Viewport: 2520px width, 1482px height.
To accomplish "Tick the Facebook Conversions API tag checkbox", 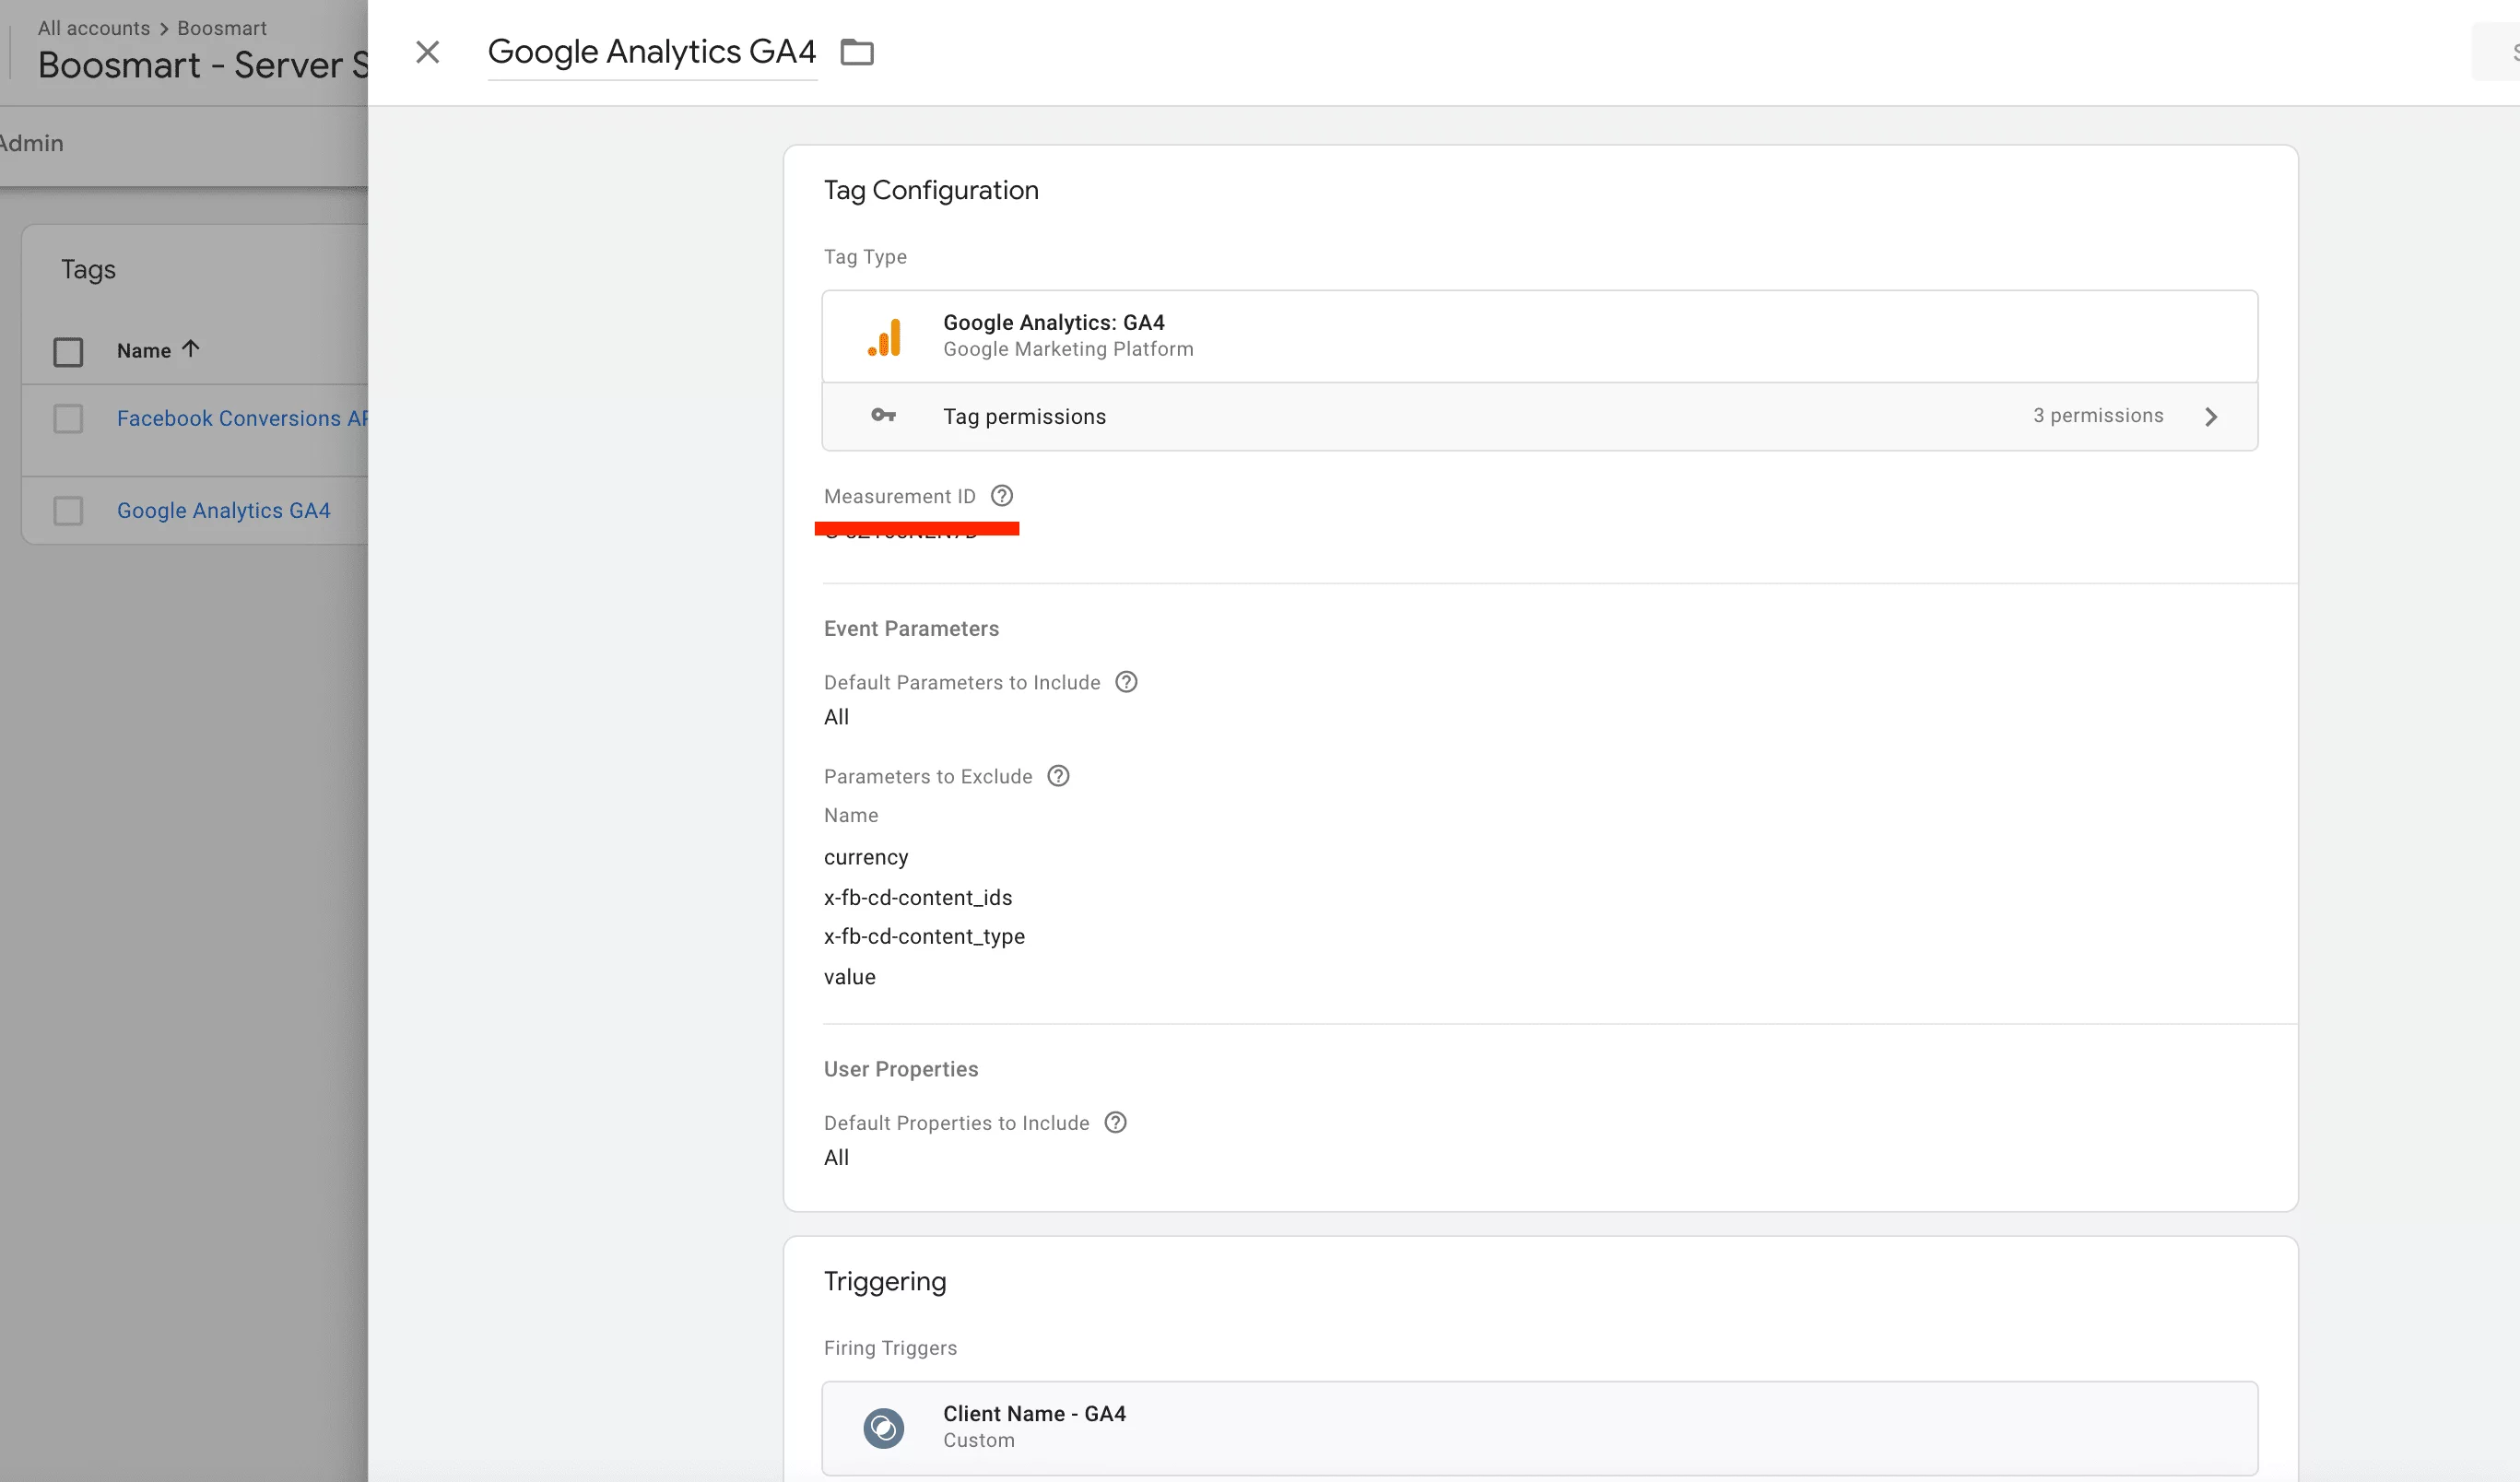I will click(x=68, y=418).
